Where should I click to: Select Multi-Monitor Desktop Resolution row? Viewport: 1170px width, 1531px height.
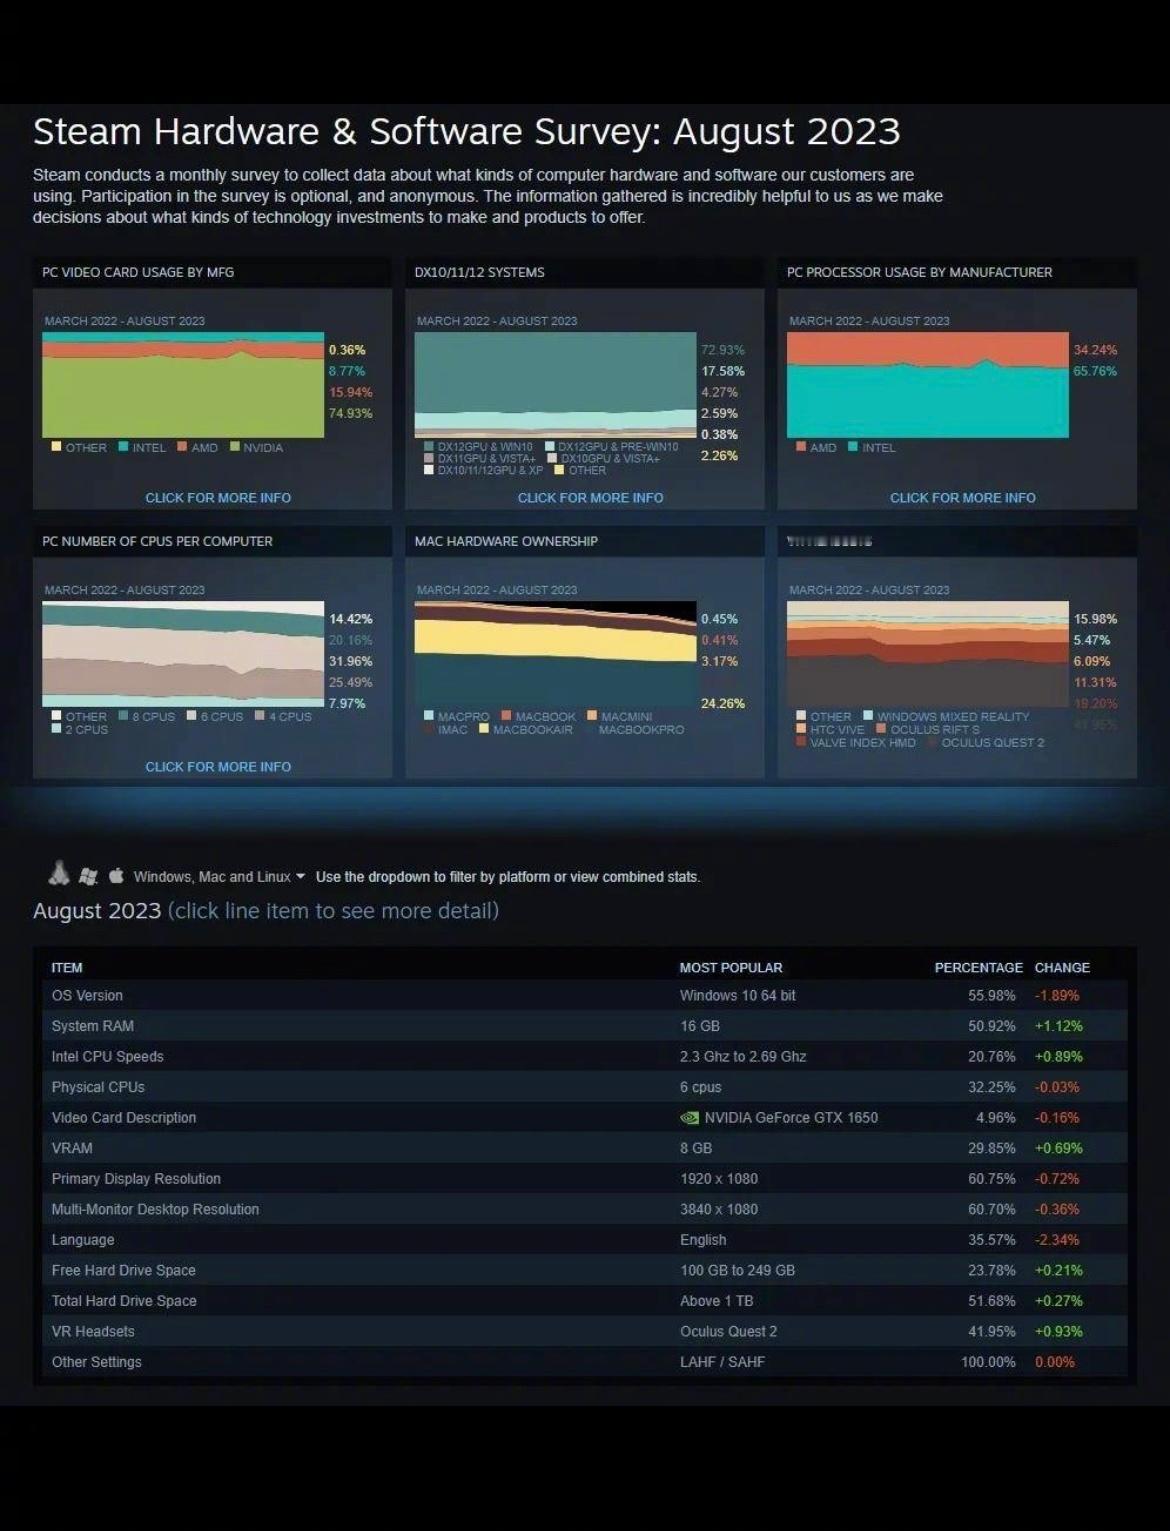(585, 1209)
